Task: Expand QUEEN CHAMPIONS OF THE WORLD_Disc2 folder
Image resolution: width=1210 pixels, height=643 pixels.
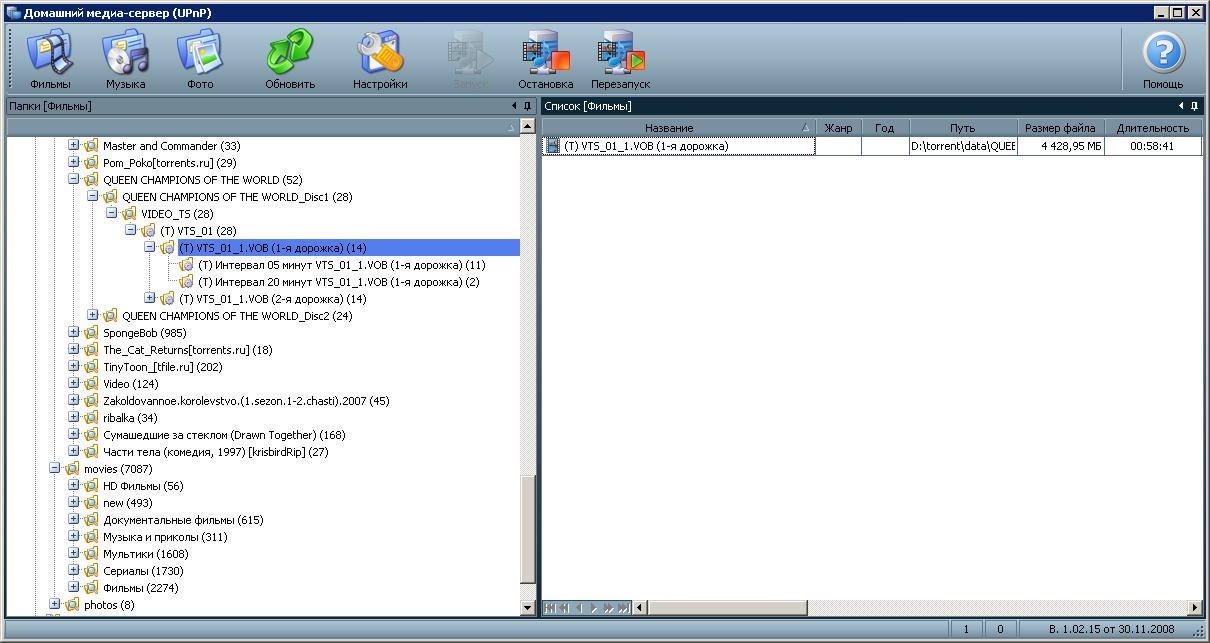Action: [93, 316]
